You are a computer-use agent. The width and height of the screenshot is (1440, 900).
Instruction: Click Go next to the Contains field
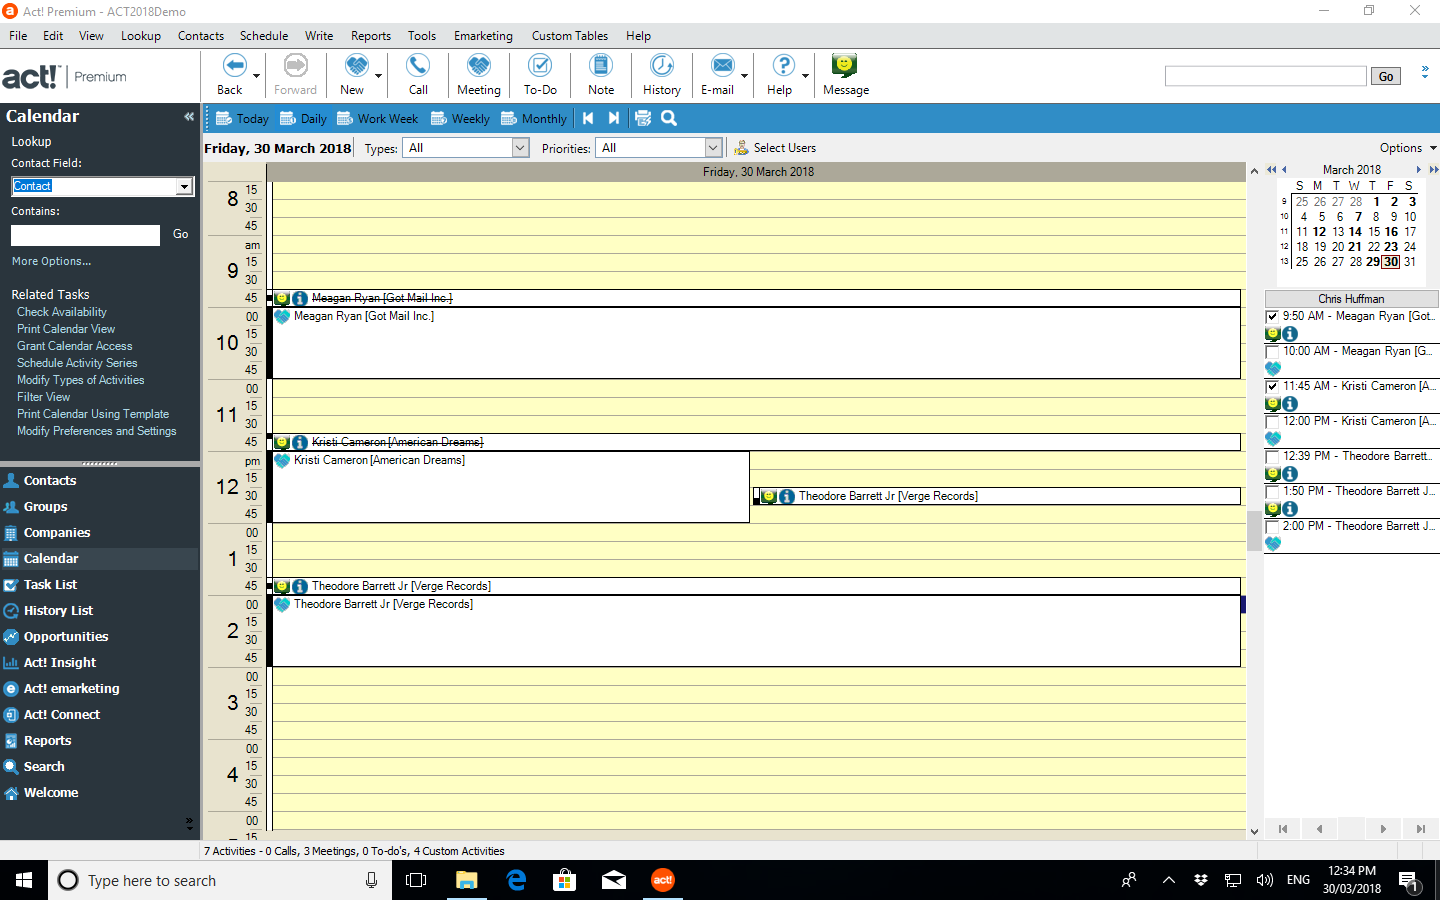(x=181, y=234)
